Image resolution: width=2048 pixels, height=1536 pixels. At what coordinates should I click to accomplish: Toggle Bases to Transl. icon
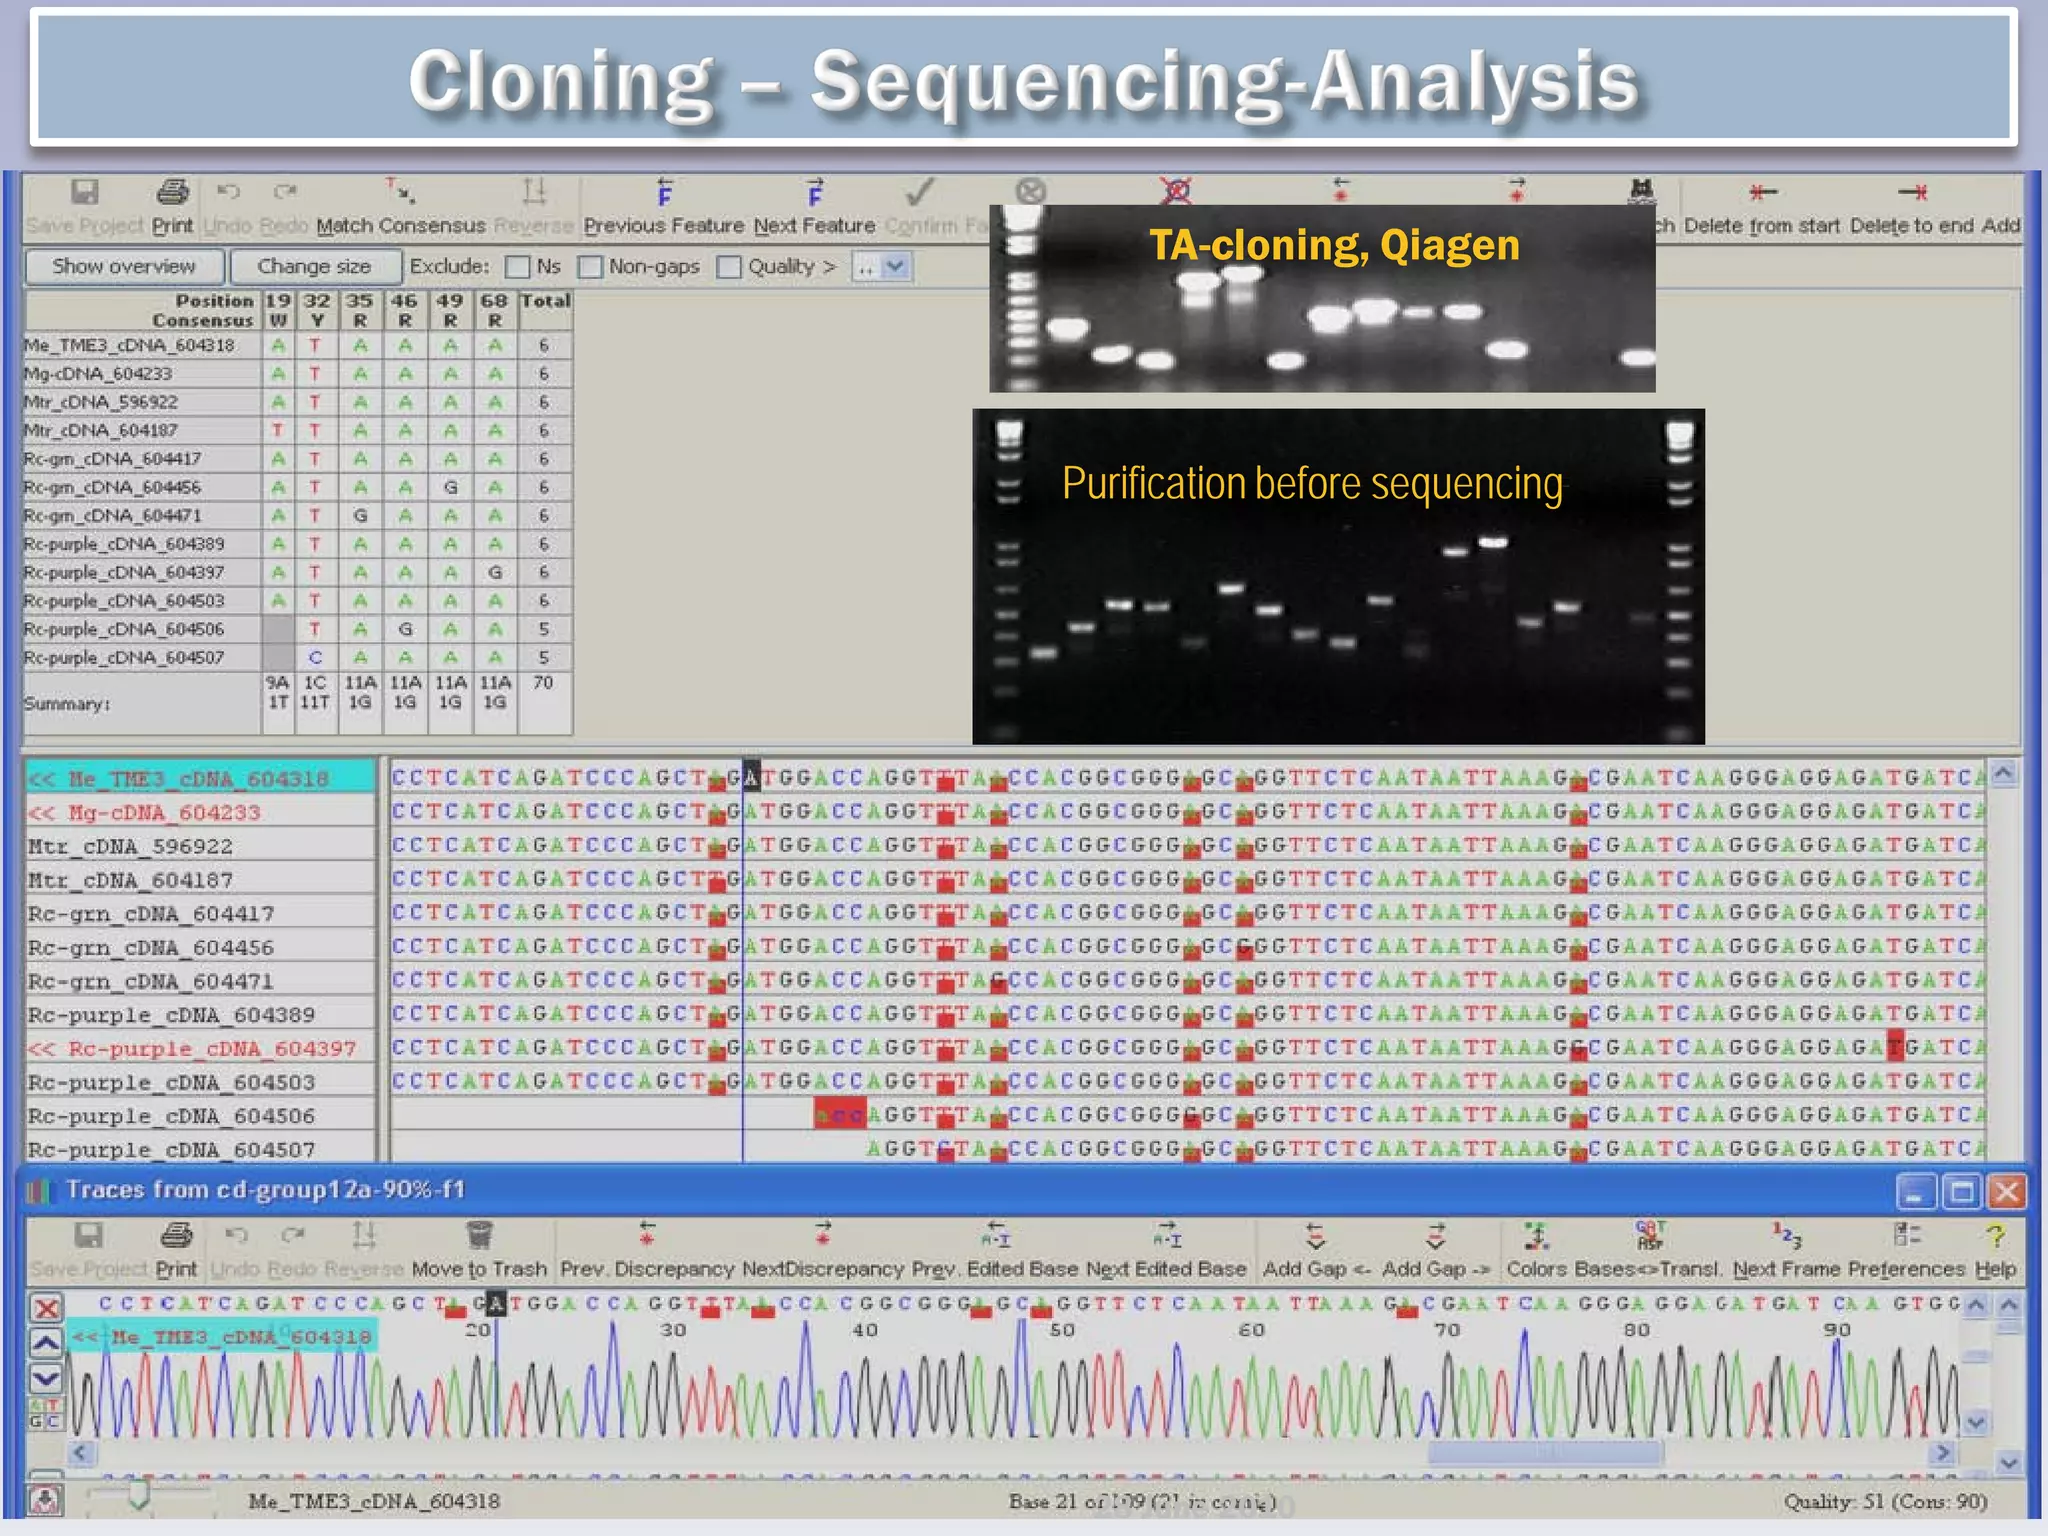[x=1649, y=1234]
